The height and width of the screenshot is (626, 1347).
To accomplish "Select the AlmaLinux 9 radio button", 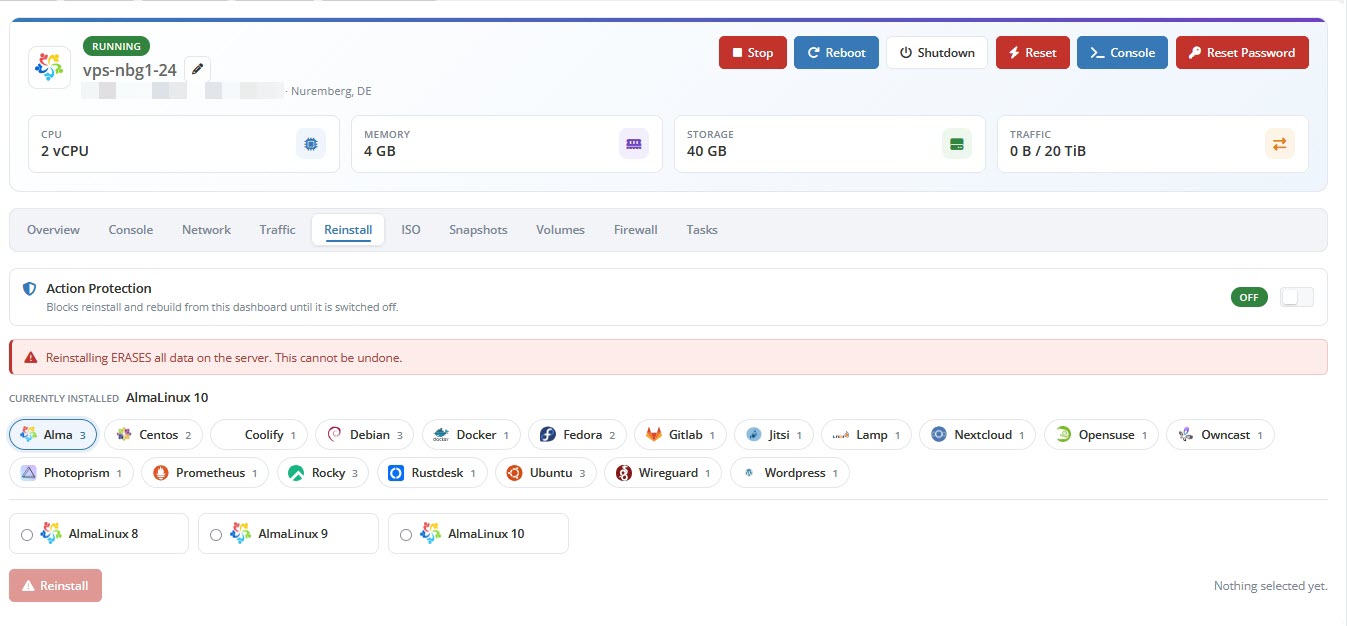I will [x=216, y=535].
